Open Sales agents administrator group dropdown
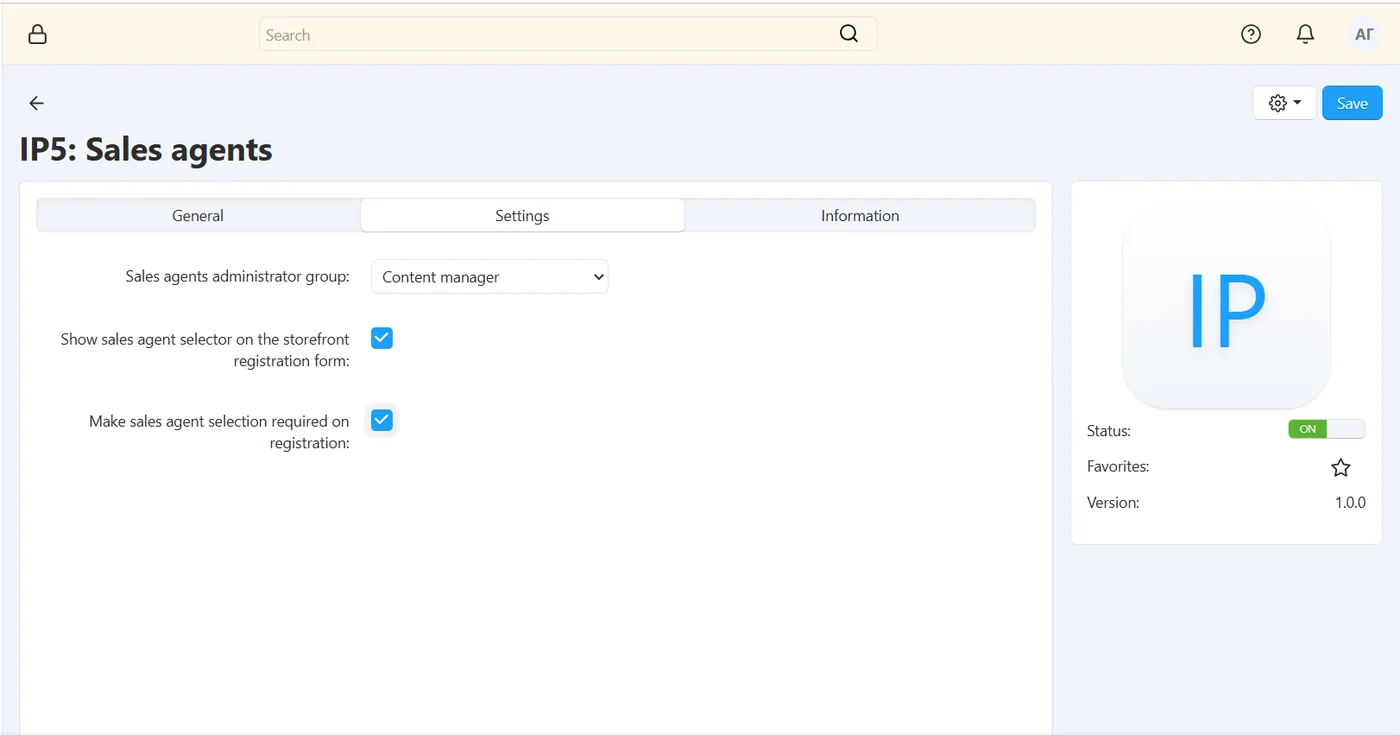The height and width of the screenshot is (735, 1400). coord(489,277)
